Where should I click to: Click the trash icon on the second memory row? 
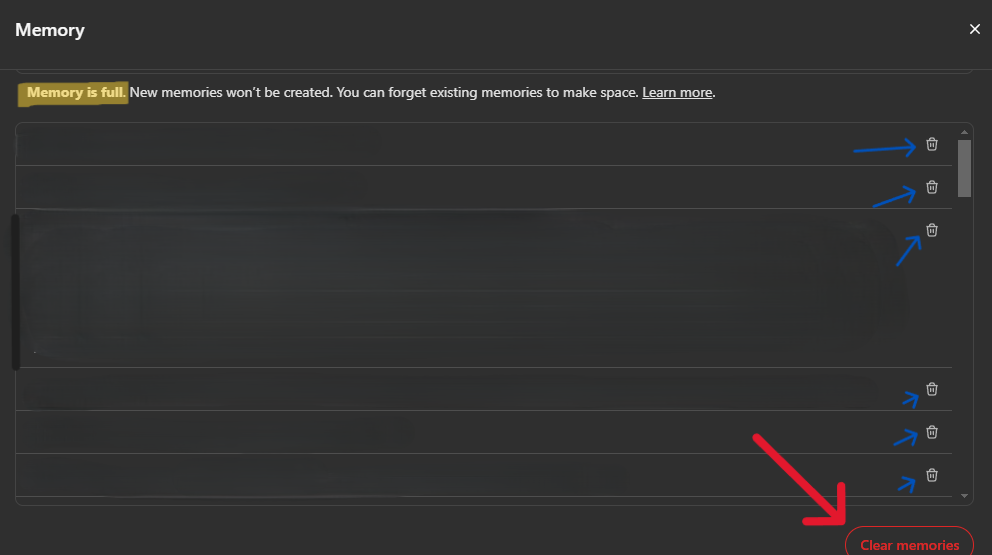[x=932, y=187]
